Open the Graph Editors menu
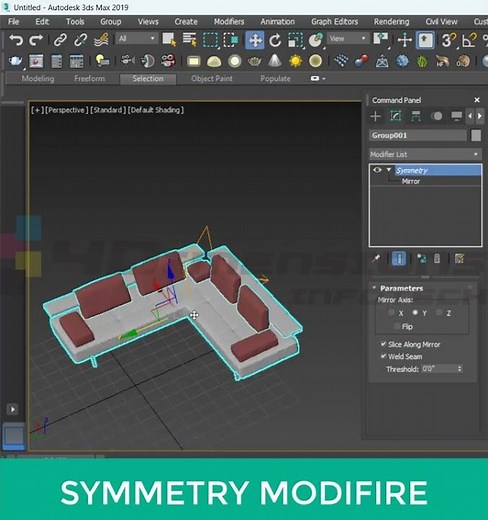The height and width of the screenshot is (520, 488). pyautogui.click(x=335, y=22)
